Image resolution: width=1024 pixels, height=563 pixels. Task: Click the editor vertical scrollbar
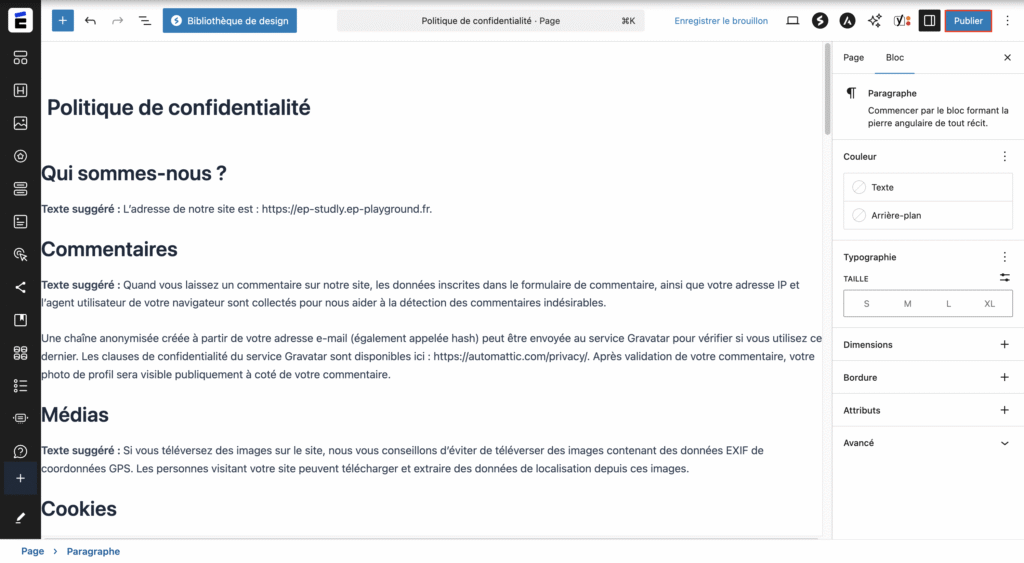pos(827,89)
